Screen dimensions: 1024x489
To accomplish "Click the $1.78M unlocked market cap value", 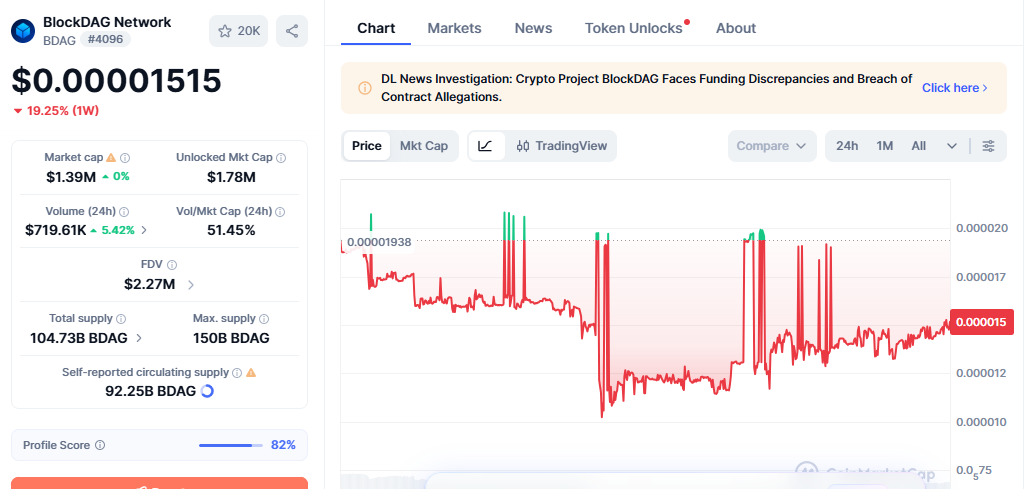I will (231, 176).
